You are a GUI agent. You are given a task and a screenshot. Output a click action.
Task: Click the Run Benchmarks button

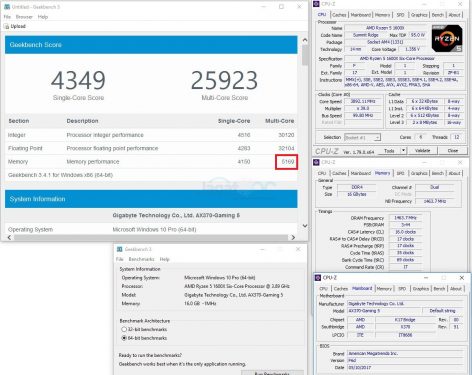tap(272, 373)
